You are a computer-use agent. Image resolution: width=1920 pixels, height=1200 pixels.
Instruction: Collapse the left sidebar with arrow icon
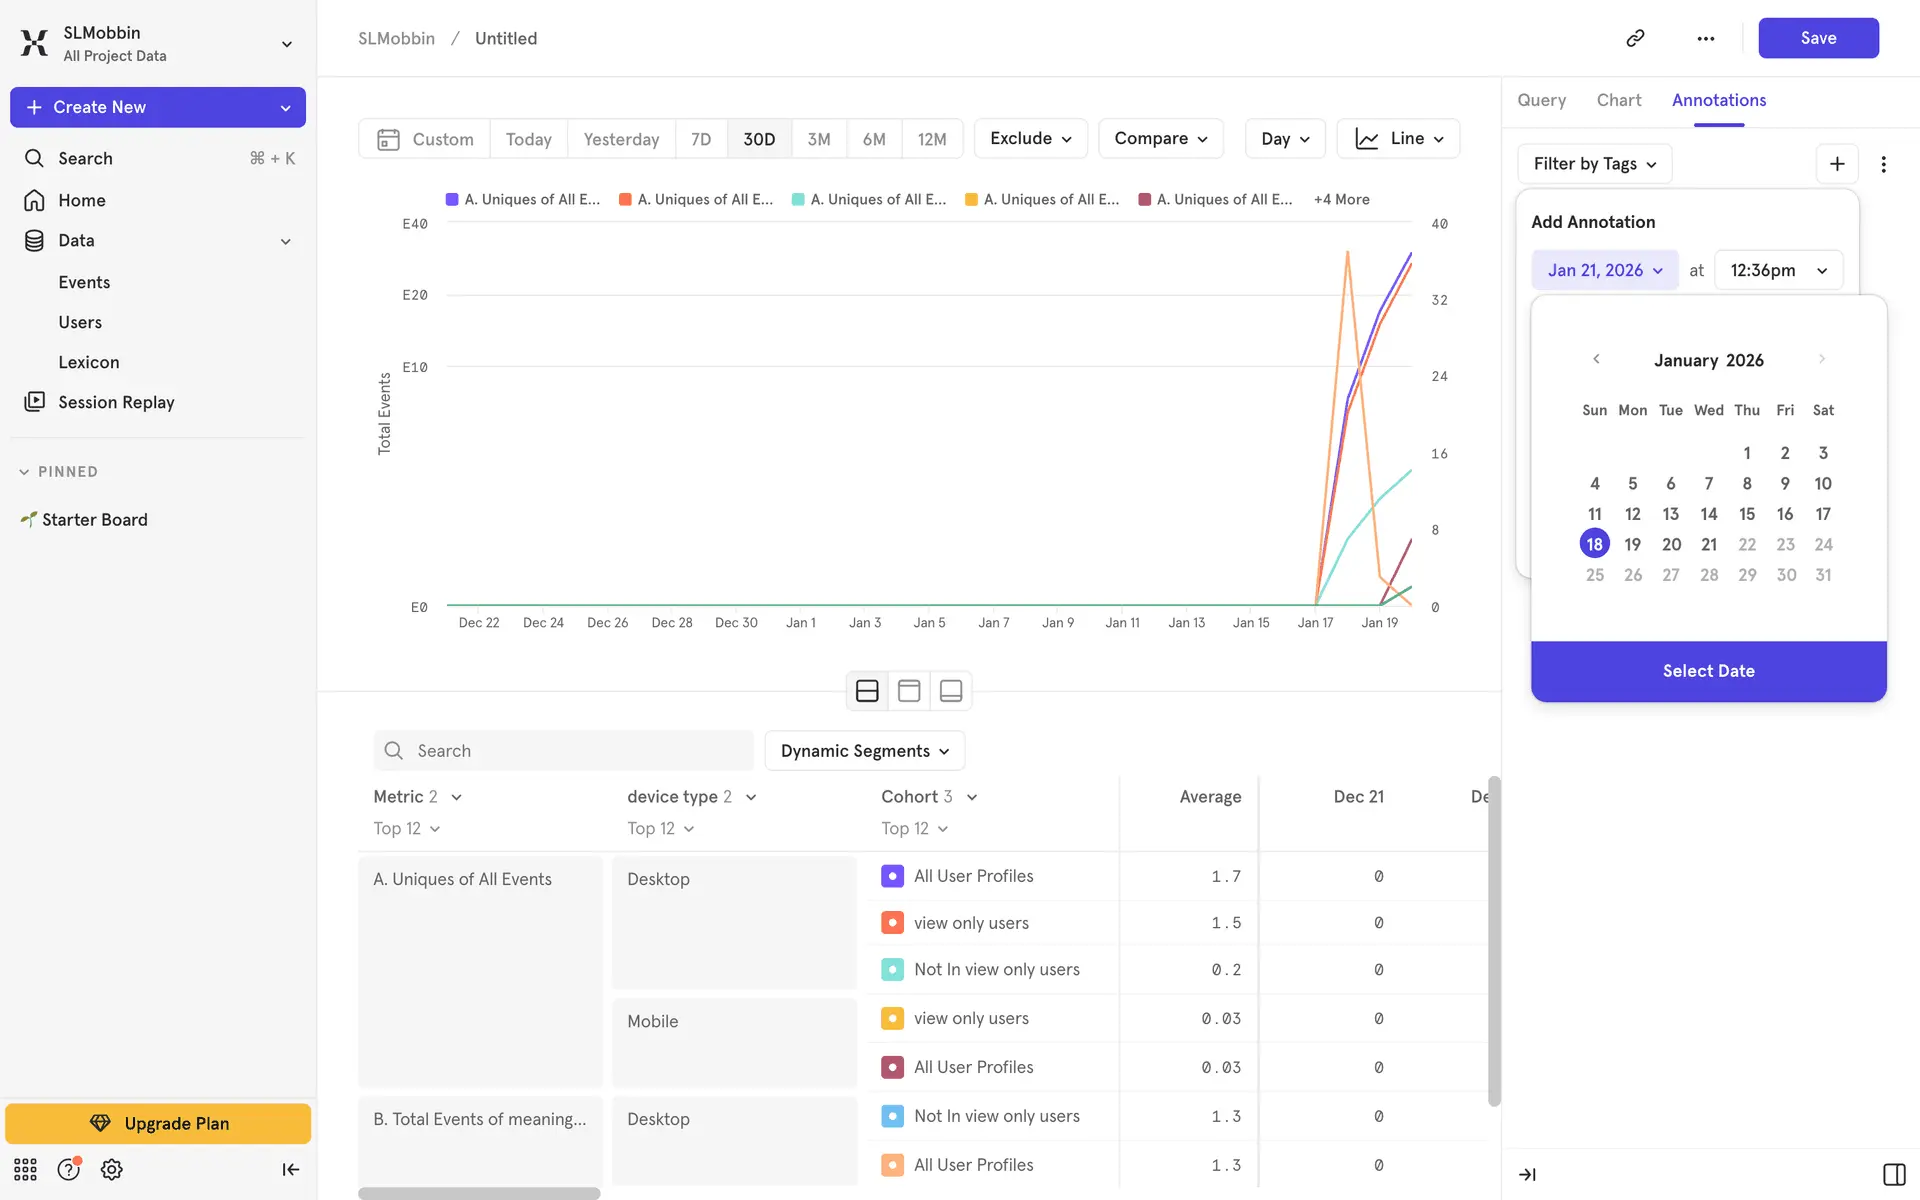(x=290, y=1169)
